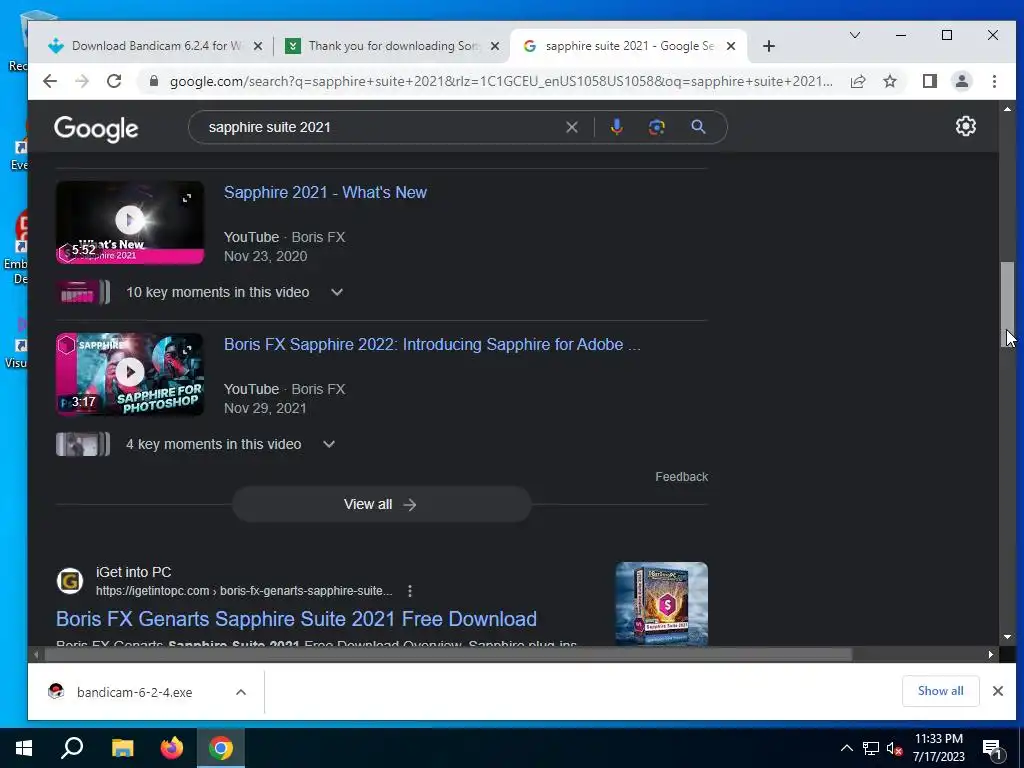Image resolution: width=1024 pixels, height=768 pixels.
Task: Submit search with magnifier icon
Action: tap(698, 127)
